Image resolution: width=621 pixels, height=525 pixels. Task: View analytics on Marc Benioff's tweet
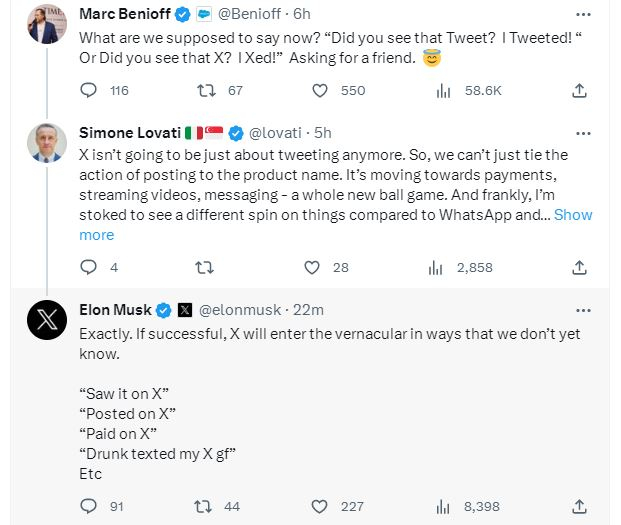[x=441, y=91]
